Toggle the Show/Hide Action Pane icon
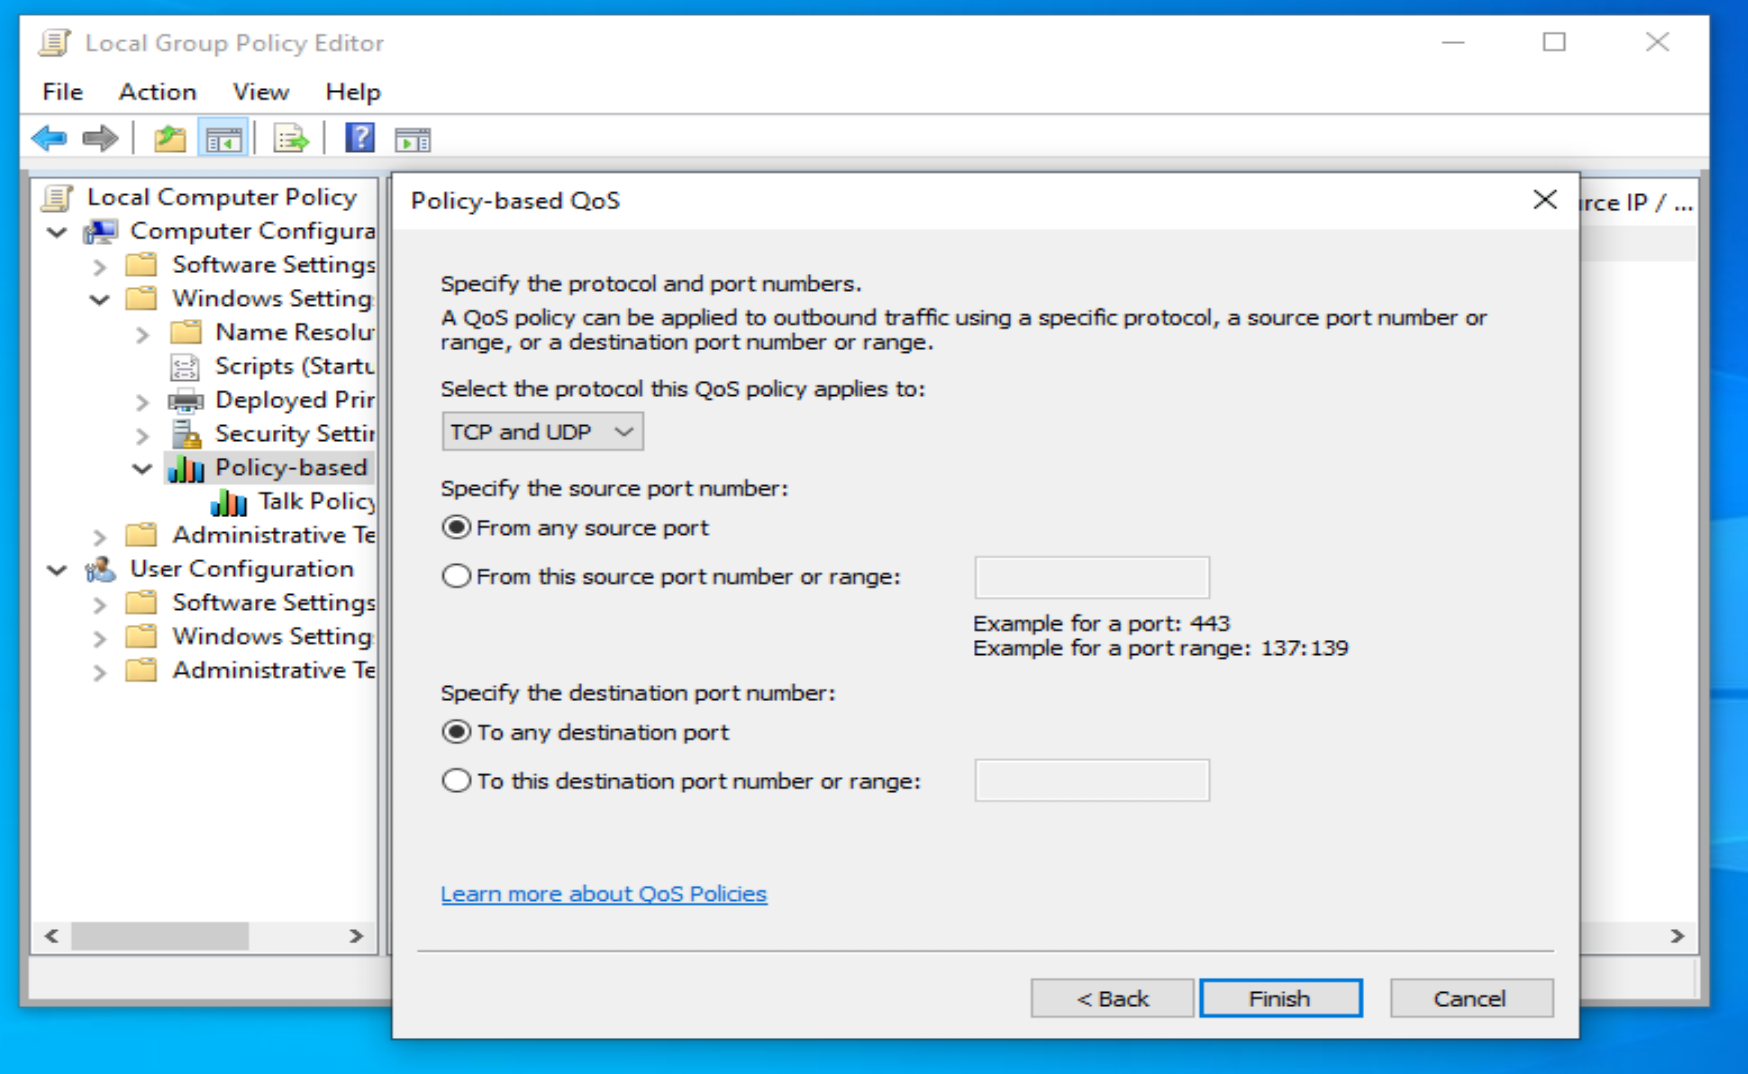The image size is (1748, 1074). [x=412, y=140]
